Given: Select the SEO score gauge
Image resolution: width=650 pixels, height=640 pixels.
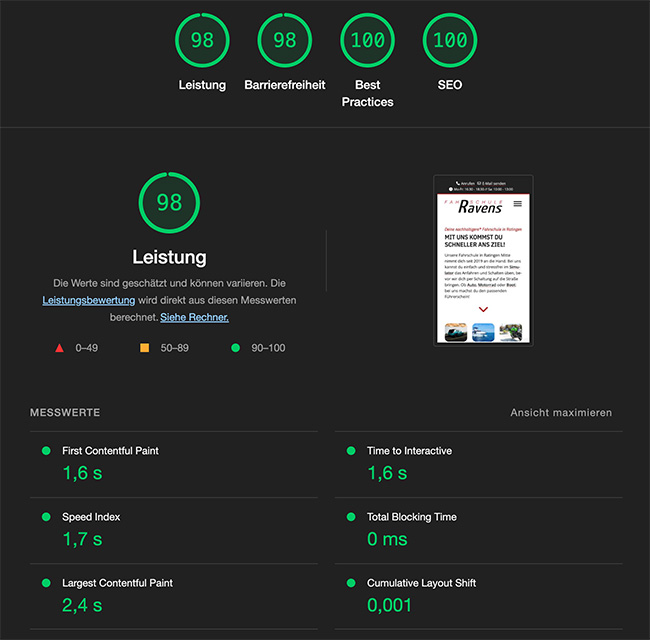Looking at the screenshot, I should coord(450,40).
